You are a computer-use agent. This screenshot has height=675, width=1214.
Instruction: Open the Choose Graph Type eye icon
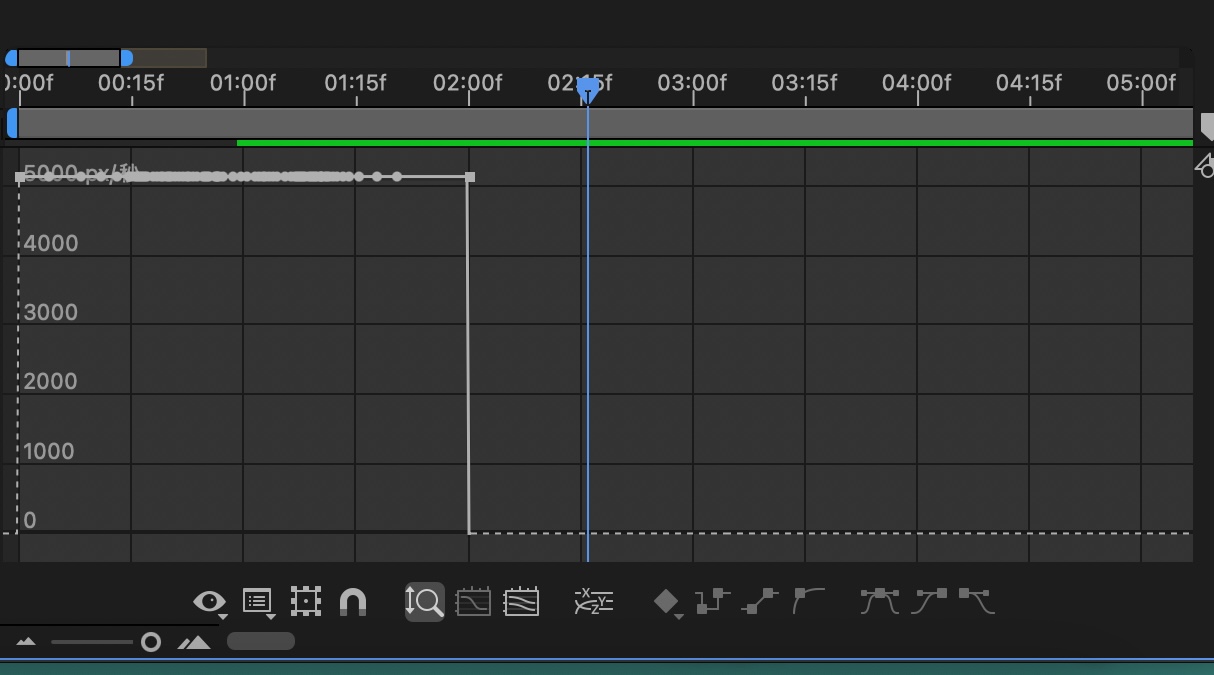pyautogui.click(x=210, y=601)
